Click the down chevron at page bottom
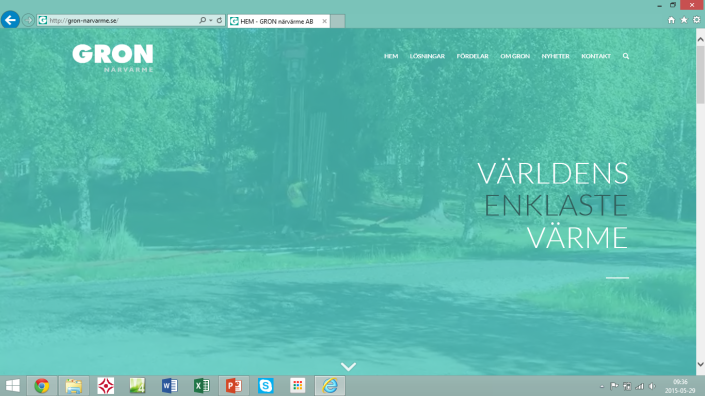Image resolution: width=705 pixels, height=396 pixels. (348, 366)
